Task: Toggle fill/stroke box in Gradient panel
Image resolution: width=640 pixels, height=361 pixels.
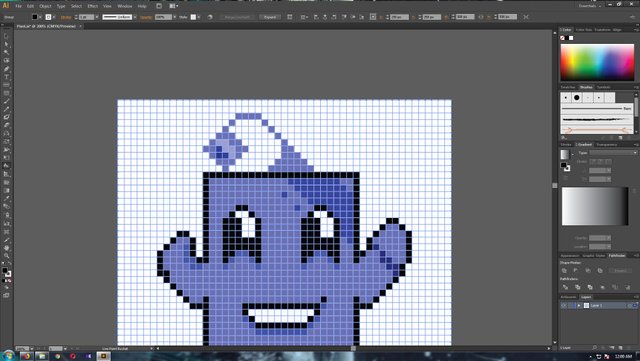Action: pyautogui.click(x=565, y=167)
